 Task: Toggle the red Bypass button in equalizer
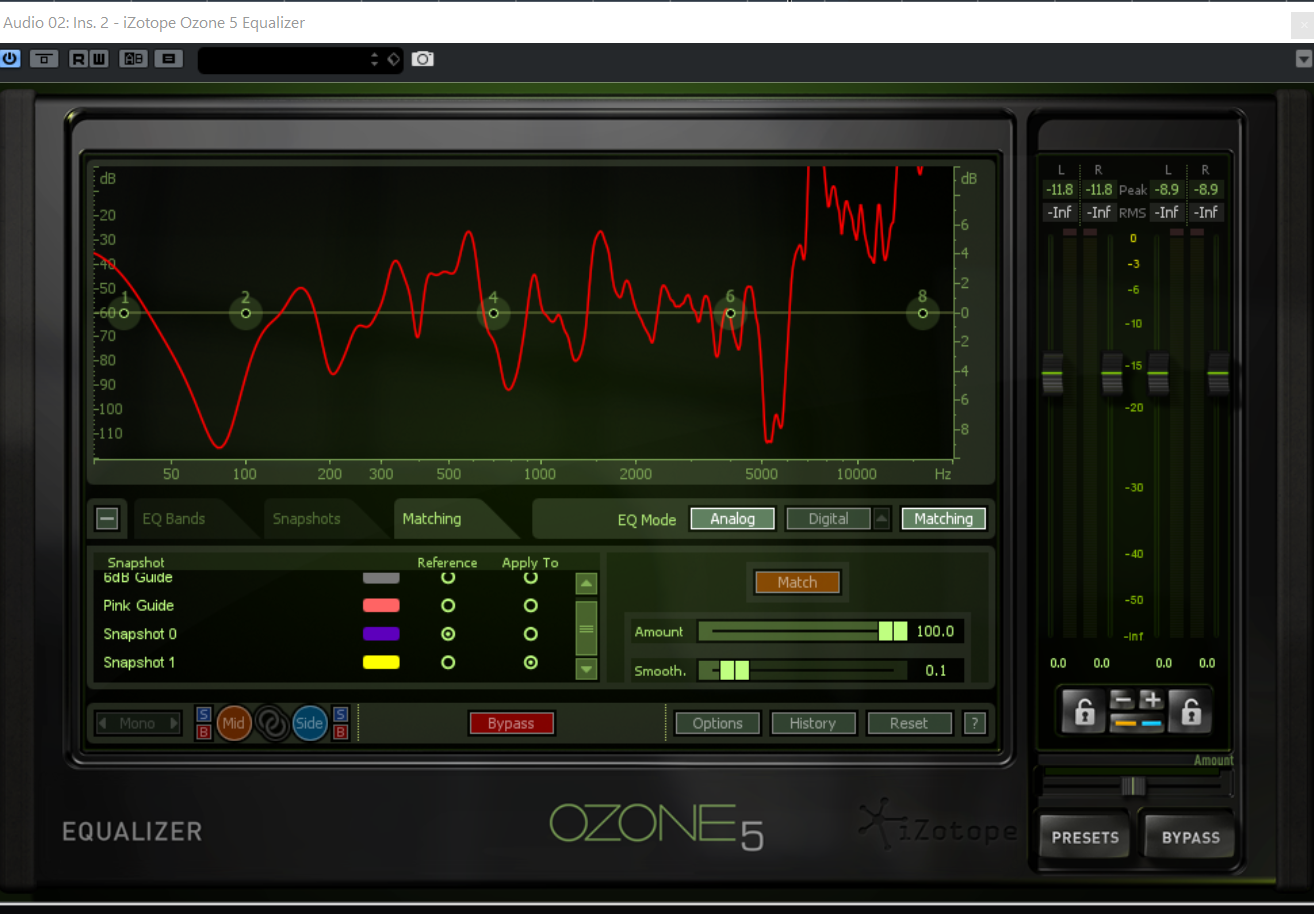pyautogui.click(x=511, y=723)
